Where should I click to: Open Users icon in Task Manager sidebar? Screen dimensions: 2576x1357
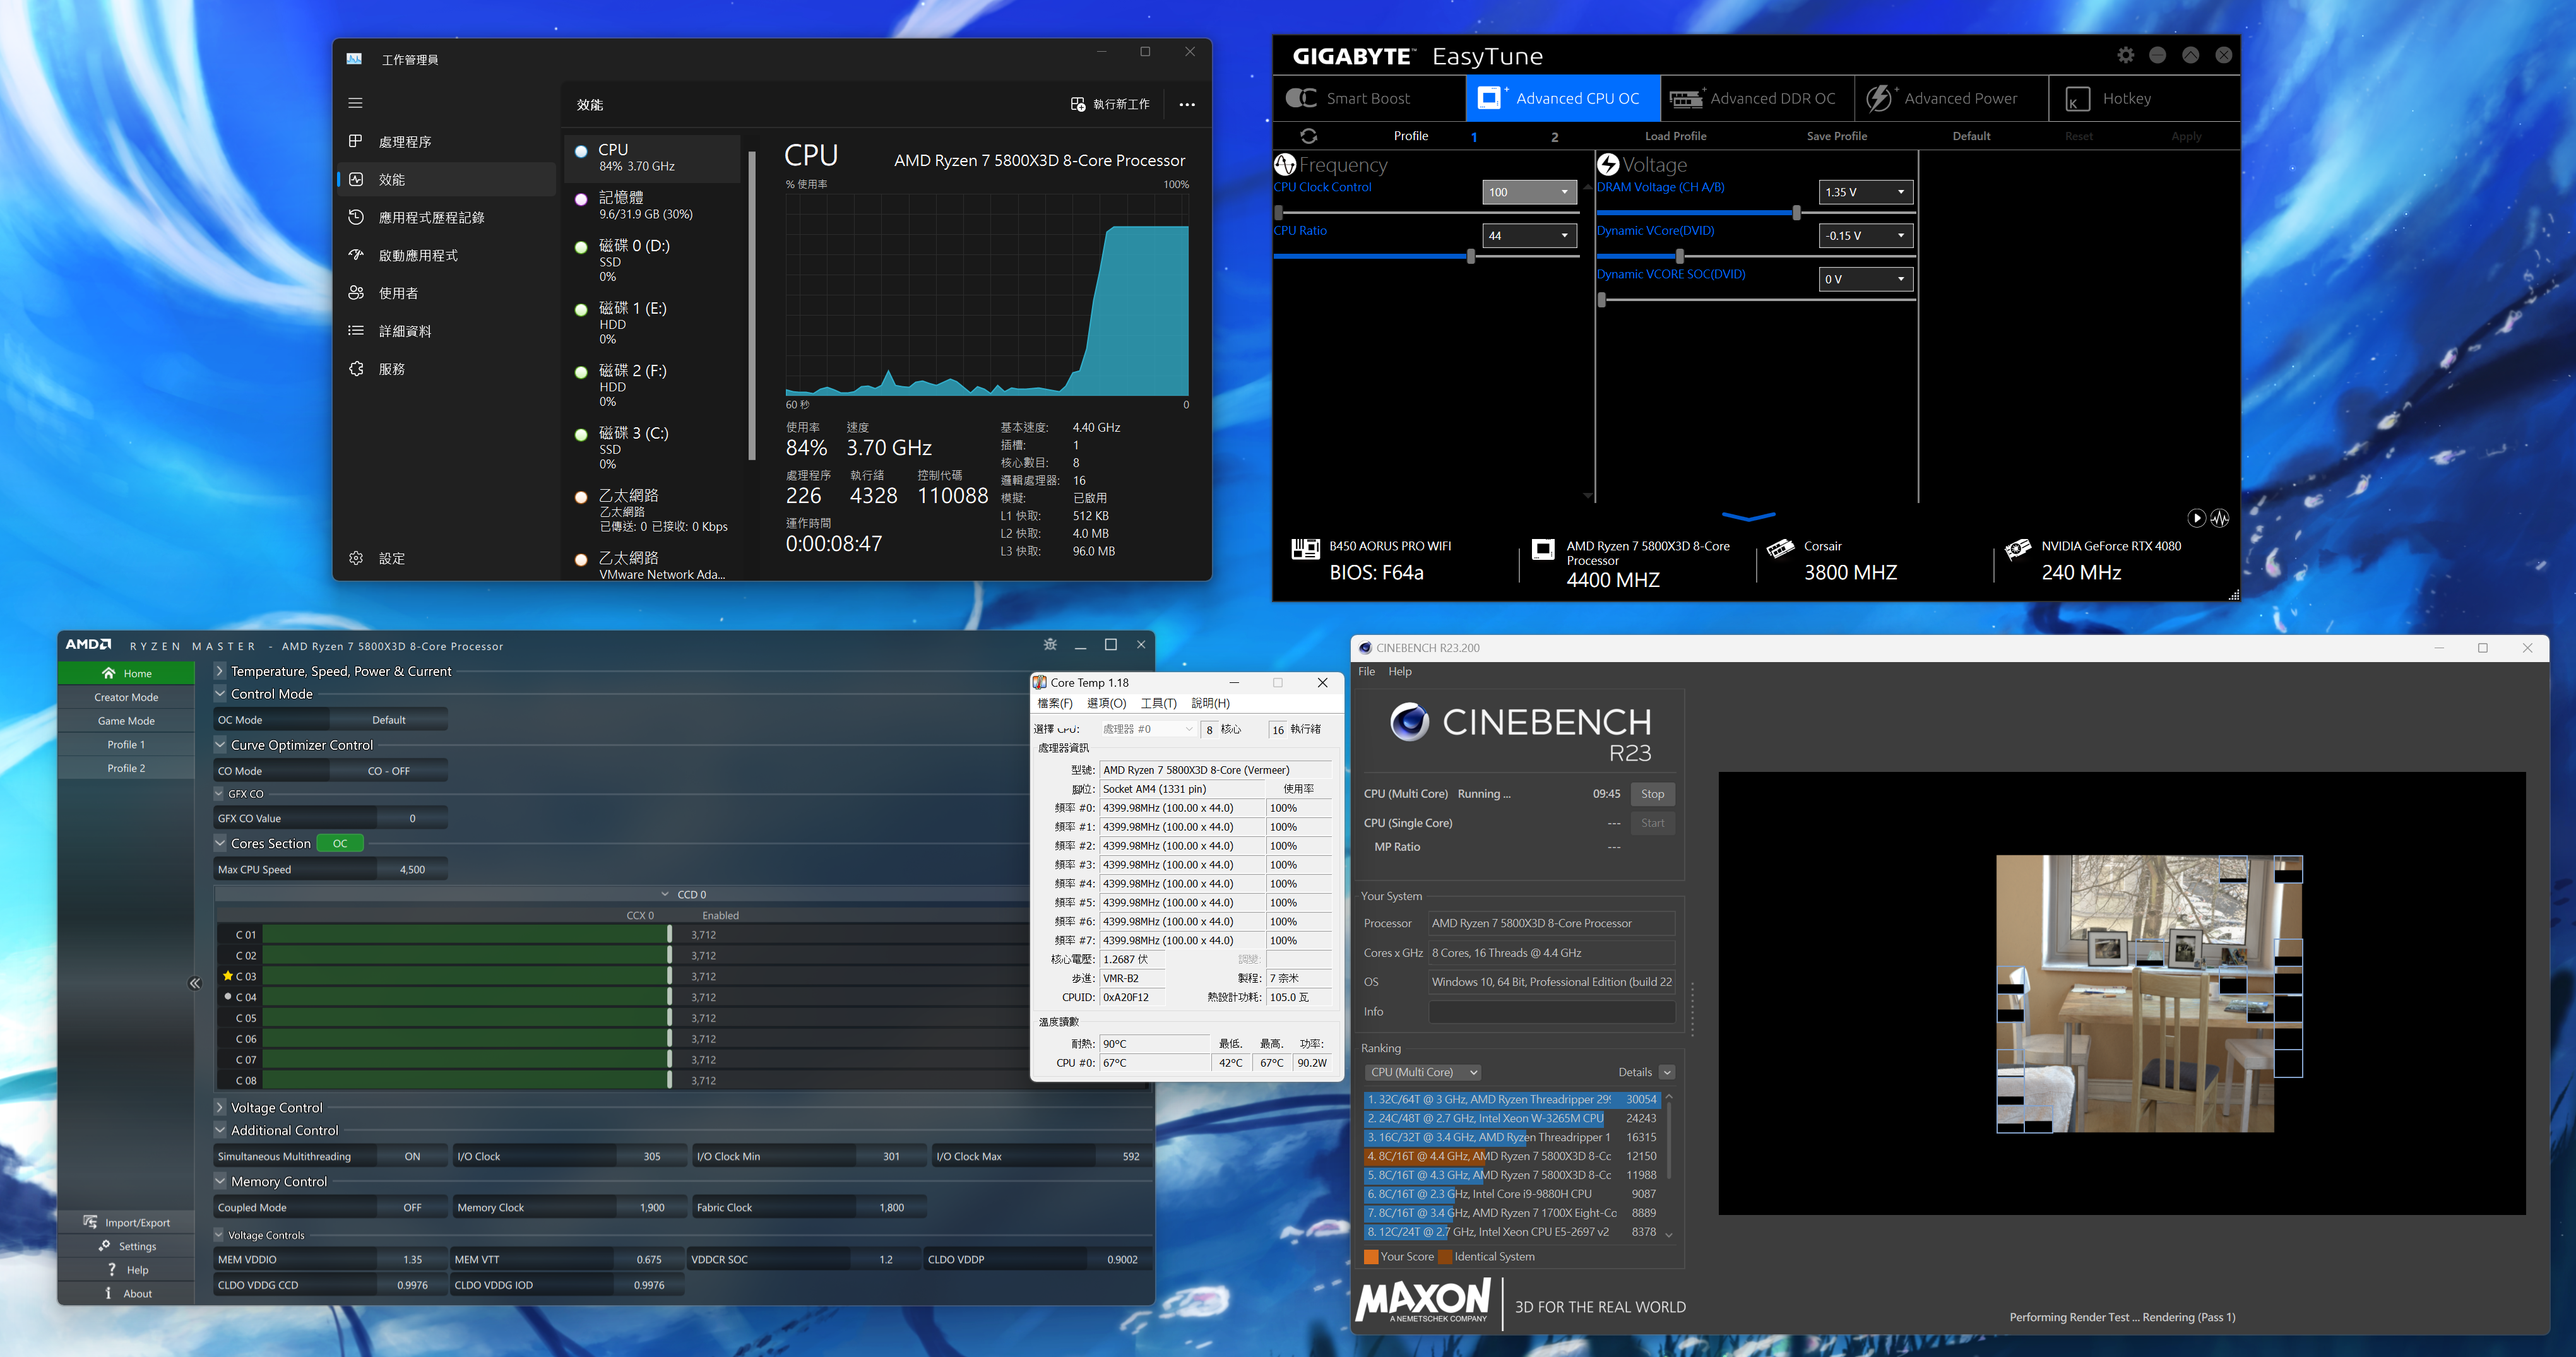(x=355, y=293)
